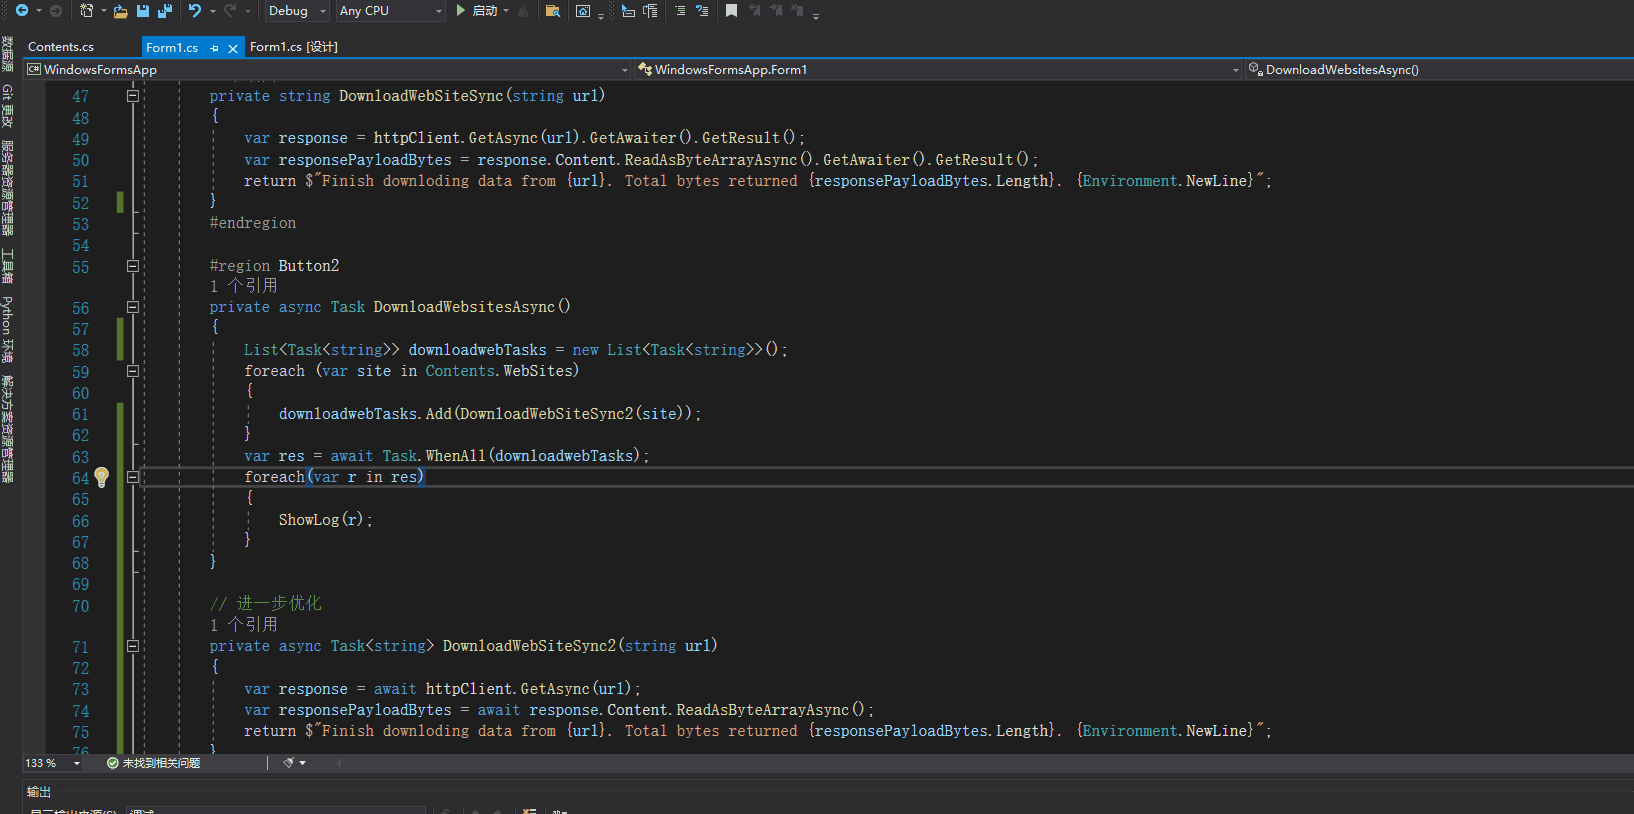
Task: Click the Open File folder icon
Action: tap(120, 11)
